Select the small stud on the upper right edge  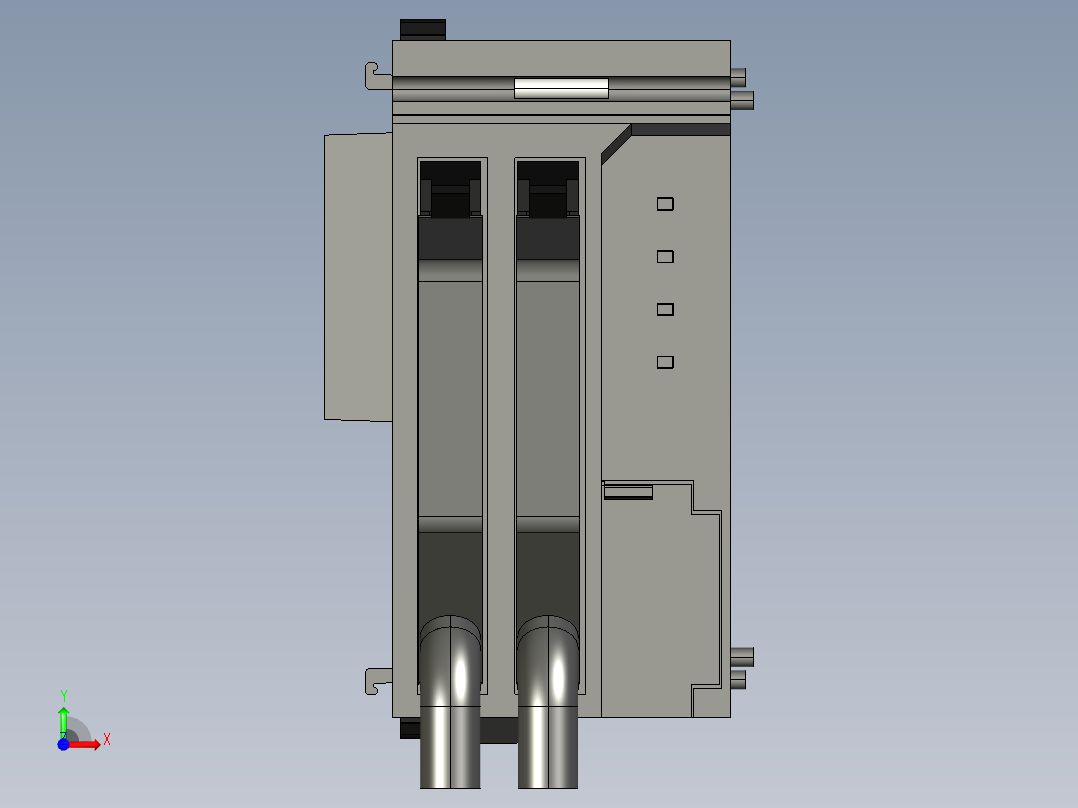point(744,98)
